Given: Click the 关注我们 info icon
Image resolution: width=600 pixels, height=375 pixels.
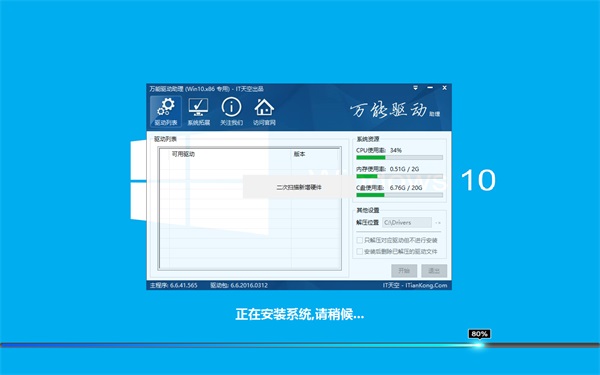Looking at the screenshot, I should (x=232, y=111).
